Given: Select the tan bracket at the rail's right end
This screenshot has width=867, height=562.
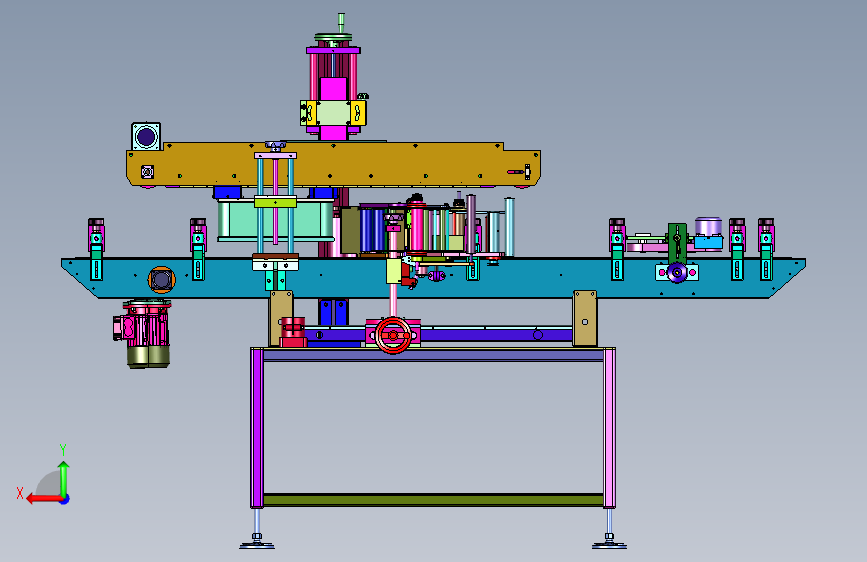Looking at the screenshot, I should [585, 319].
